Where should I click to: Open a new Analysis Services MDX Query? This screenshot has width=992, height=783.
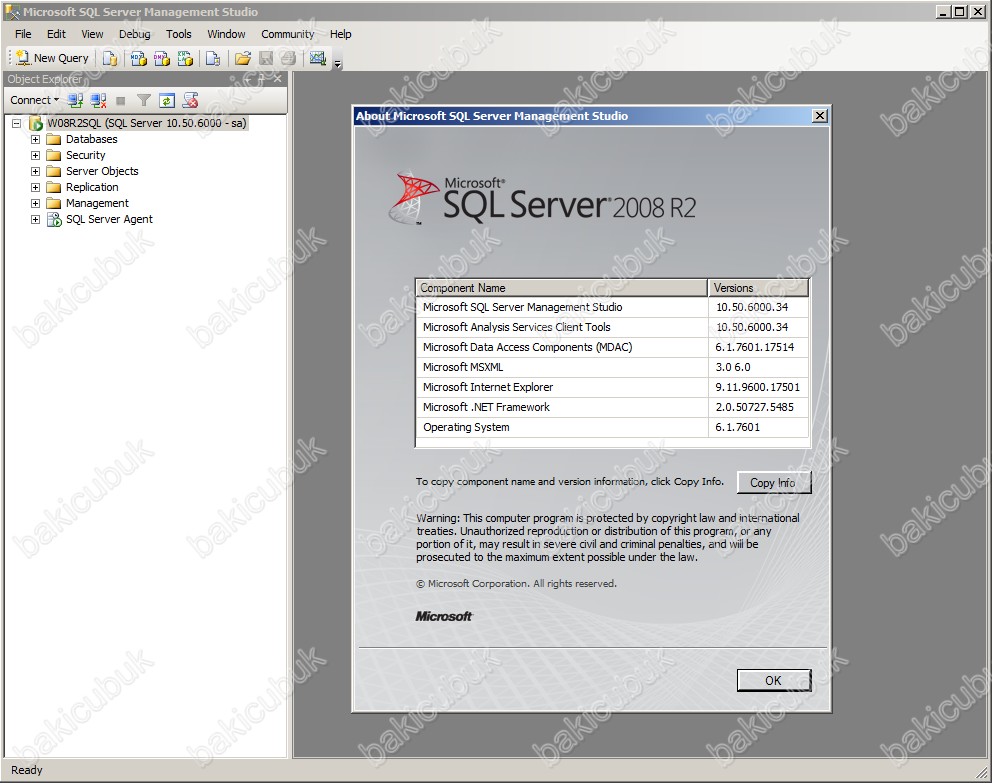(139, 58)
